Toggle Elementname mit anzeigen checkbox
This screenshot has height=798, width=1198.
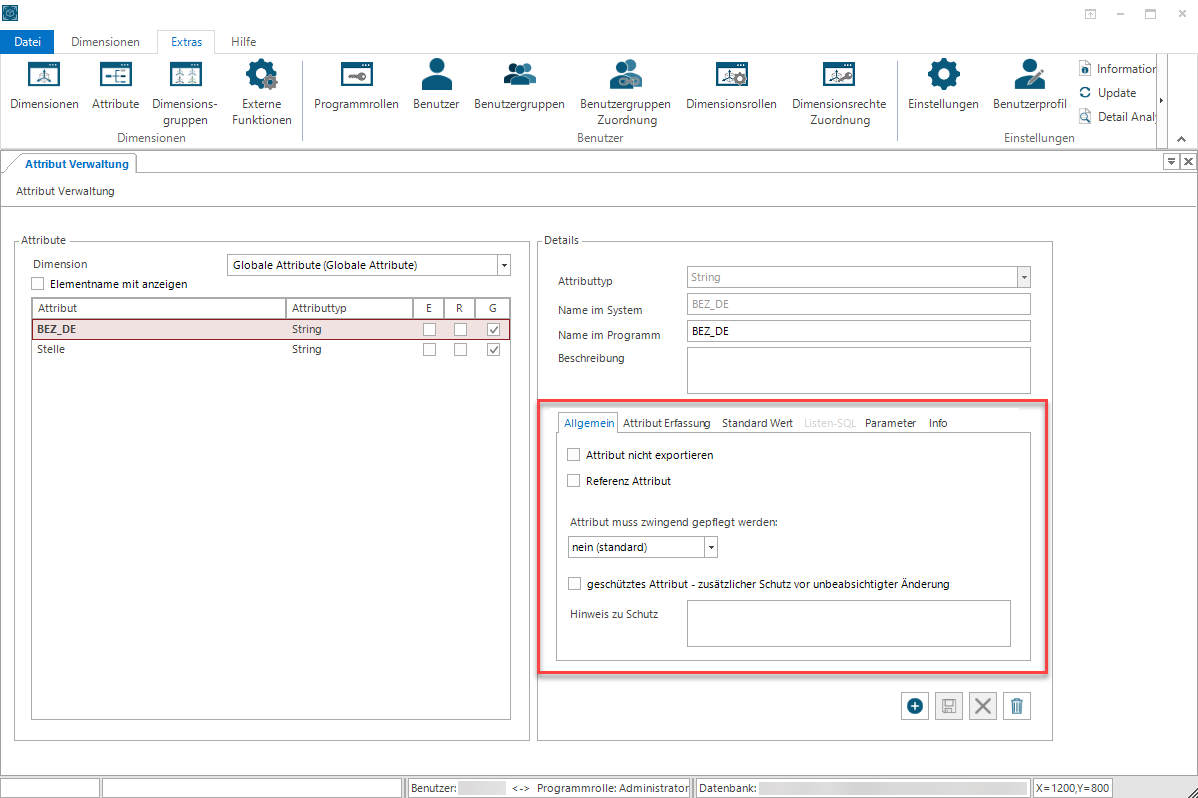pos(37,284)
